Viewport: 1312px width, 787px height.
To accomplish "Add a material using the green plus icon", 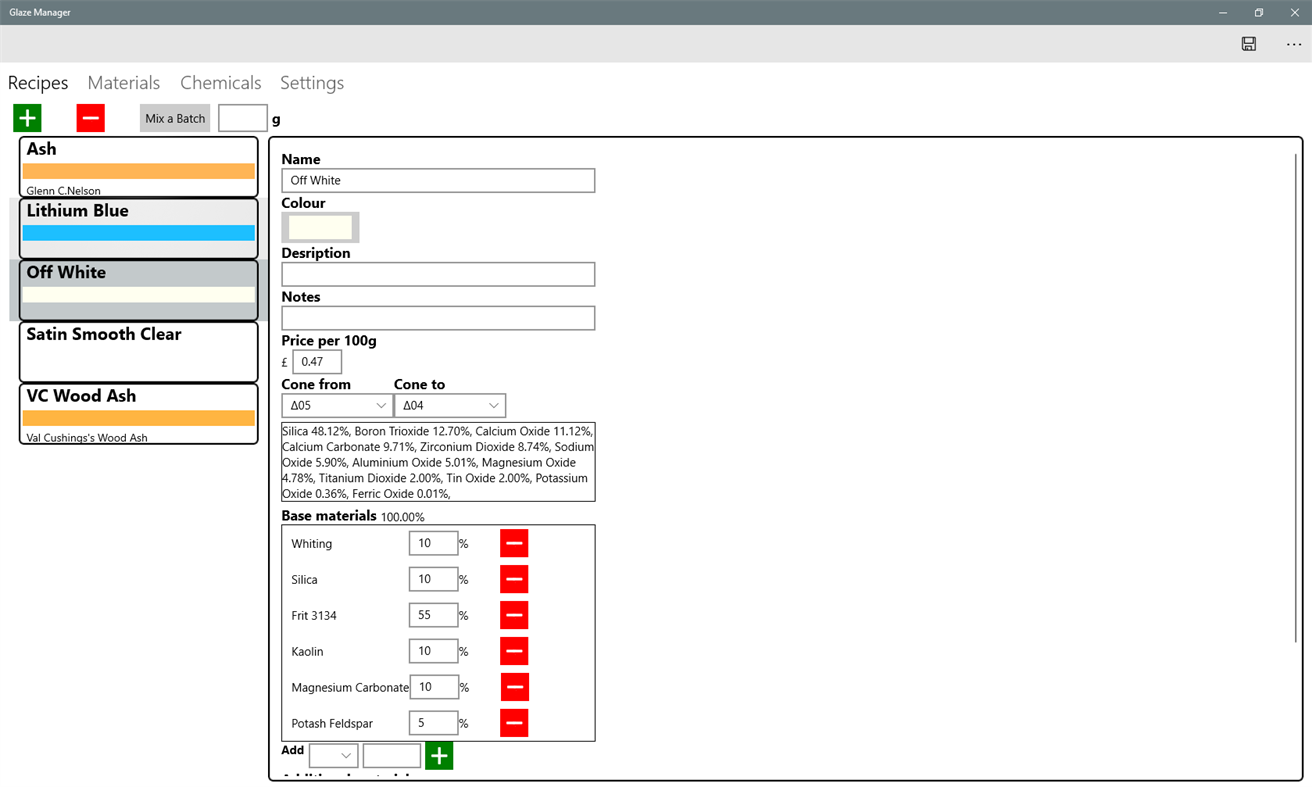I will click(438, 756).
